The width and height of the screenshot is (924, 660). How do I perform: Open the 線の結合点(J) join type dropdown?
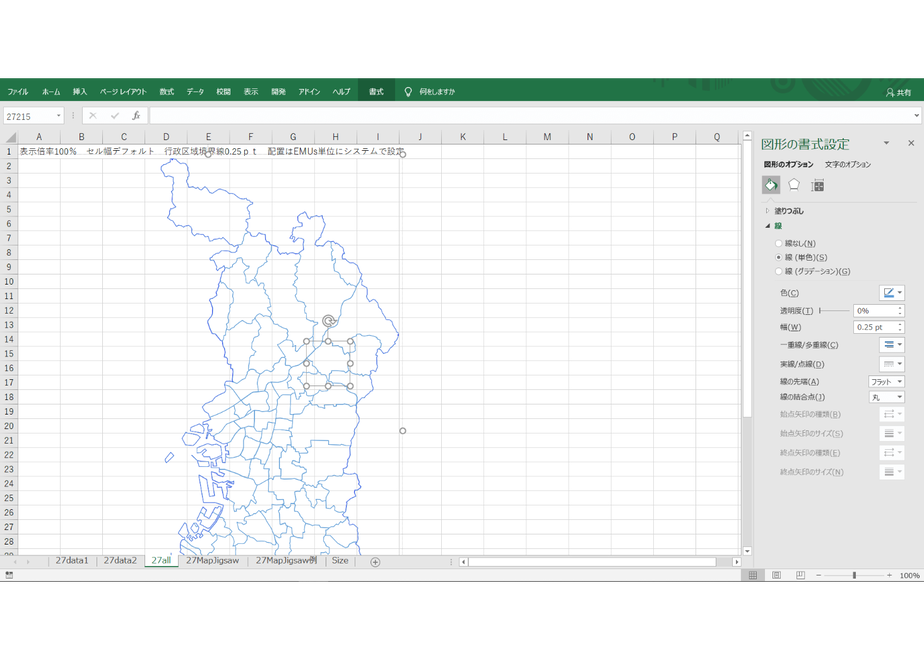point(886,397)
